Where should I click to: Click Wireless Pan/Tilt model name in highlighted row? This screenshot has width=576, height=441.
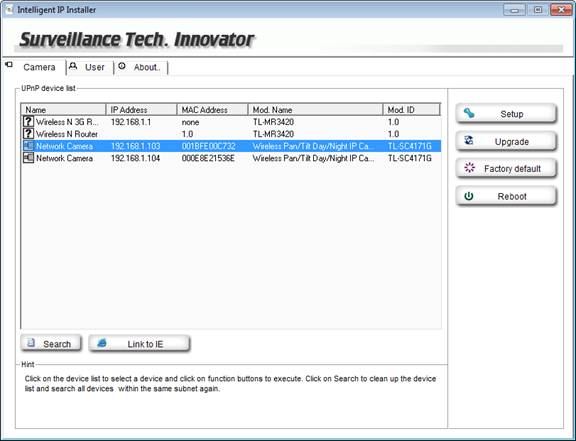(313, 146)
